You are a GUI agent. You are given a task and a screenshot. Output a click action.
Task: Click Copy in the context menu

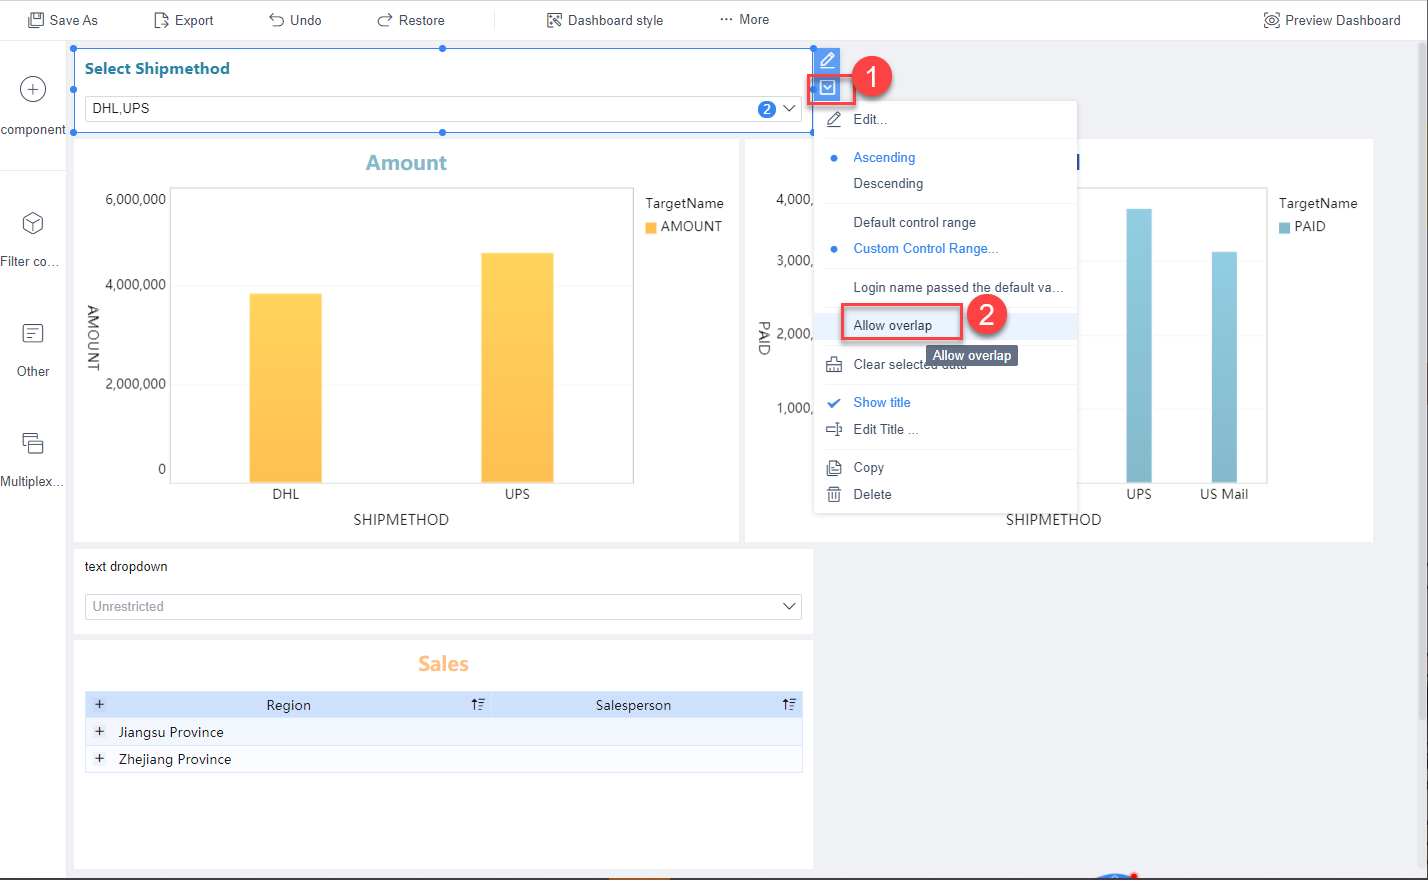(x=868, y=467)
